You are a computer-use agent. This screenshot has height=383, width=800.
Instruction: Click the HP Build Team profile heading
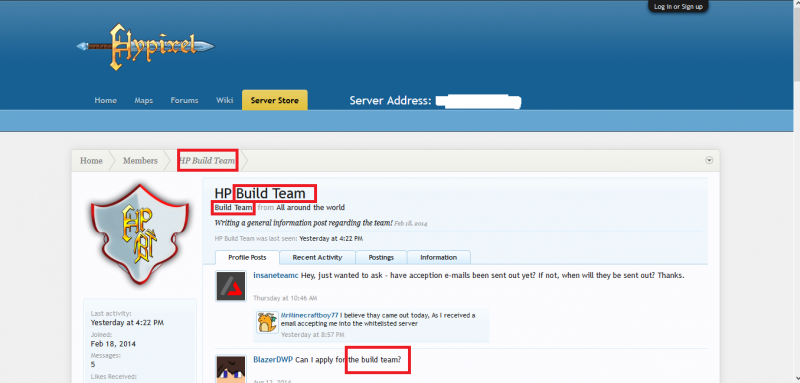coord(260,193)
